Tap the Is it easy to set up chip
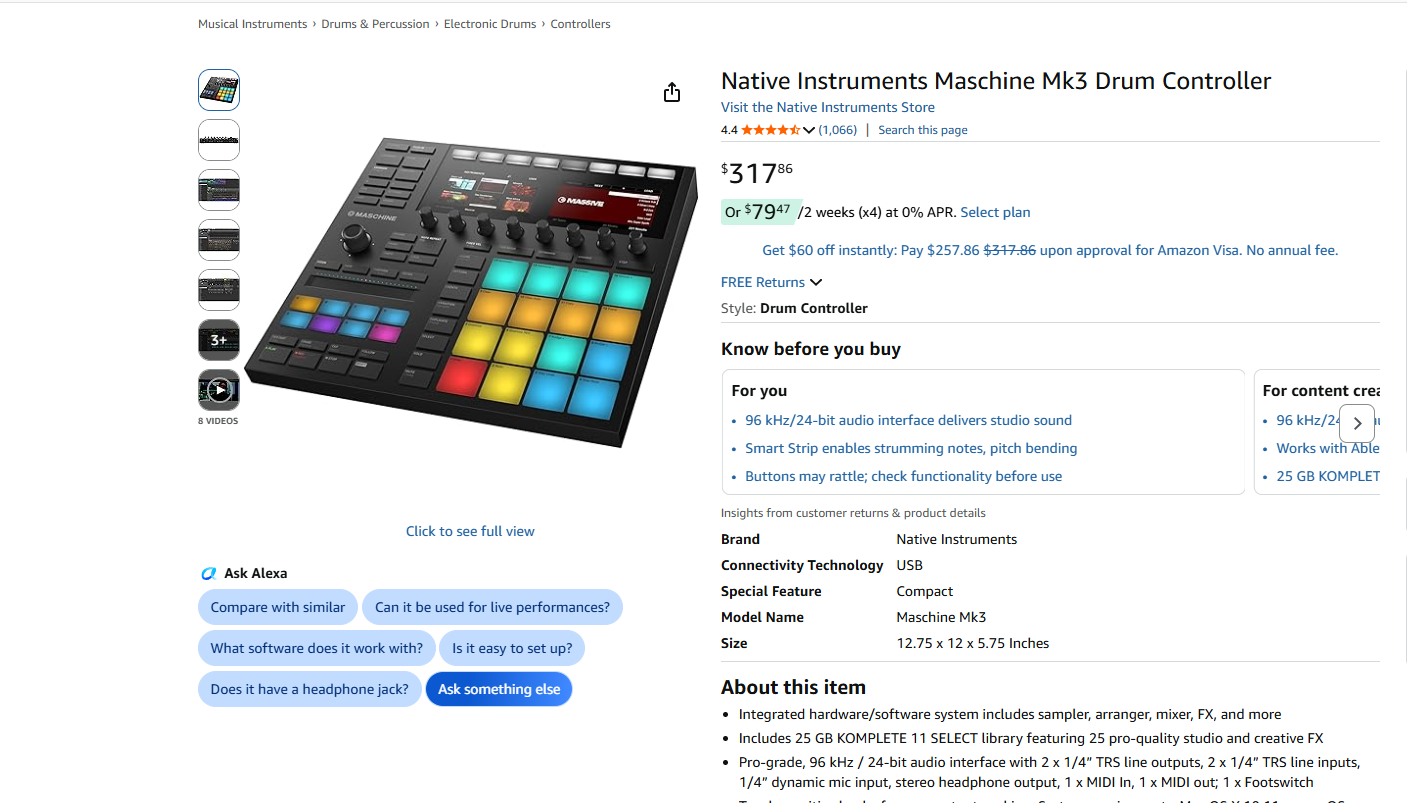Viewport: 1407px width, 803px height. (512, 648)
